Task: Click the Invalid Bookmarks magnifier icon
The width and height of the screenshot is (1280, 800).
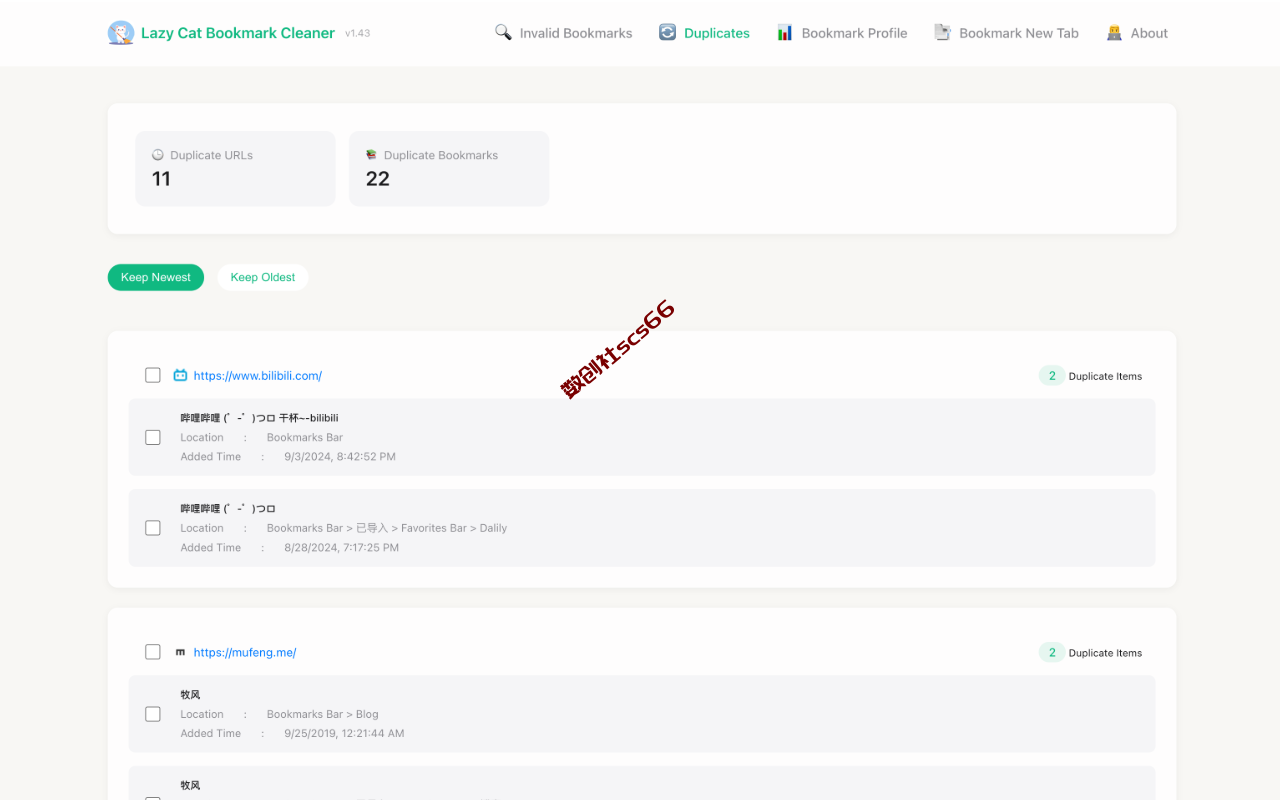Action: pos(503,32)
